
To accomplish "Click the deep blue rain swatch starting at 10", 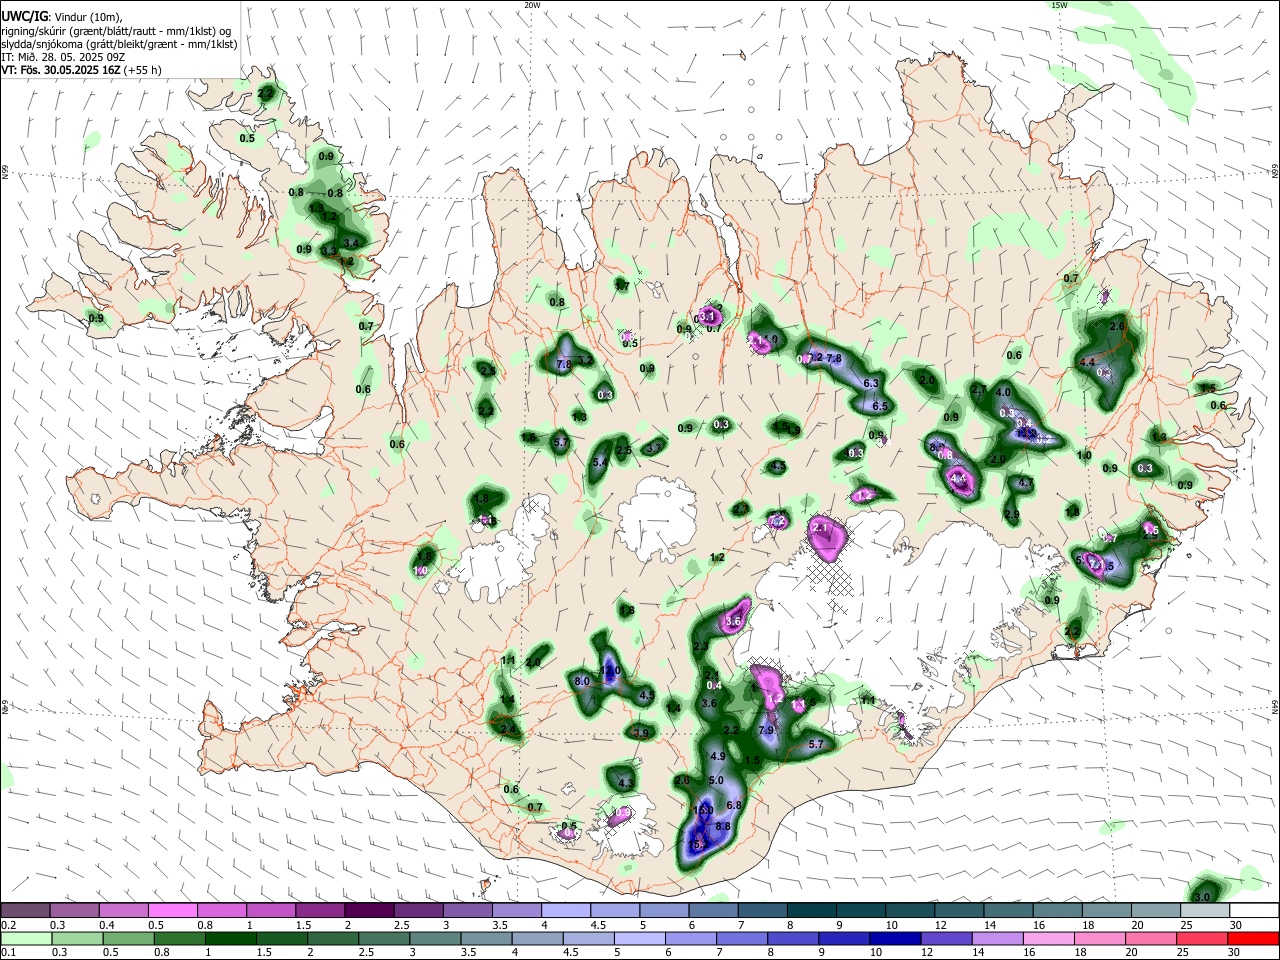I will (894, 939).
